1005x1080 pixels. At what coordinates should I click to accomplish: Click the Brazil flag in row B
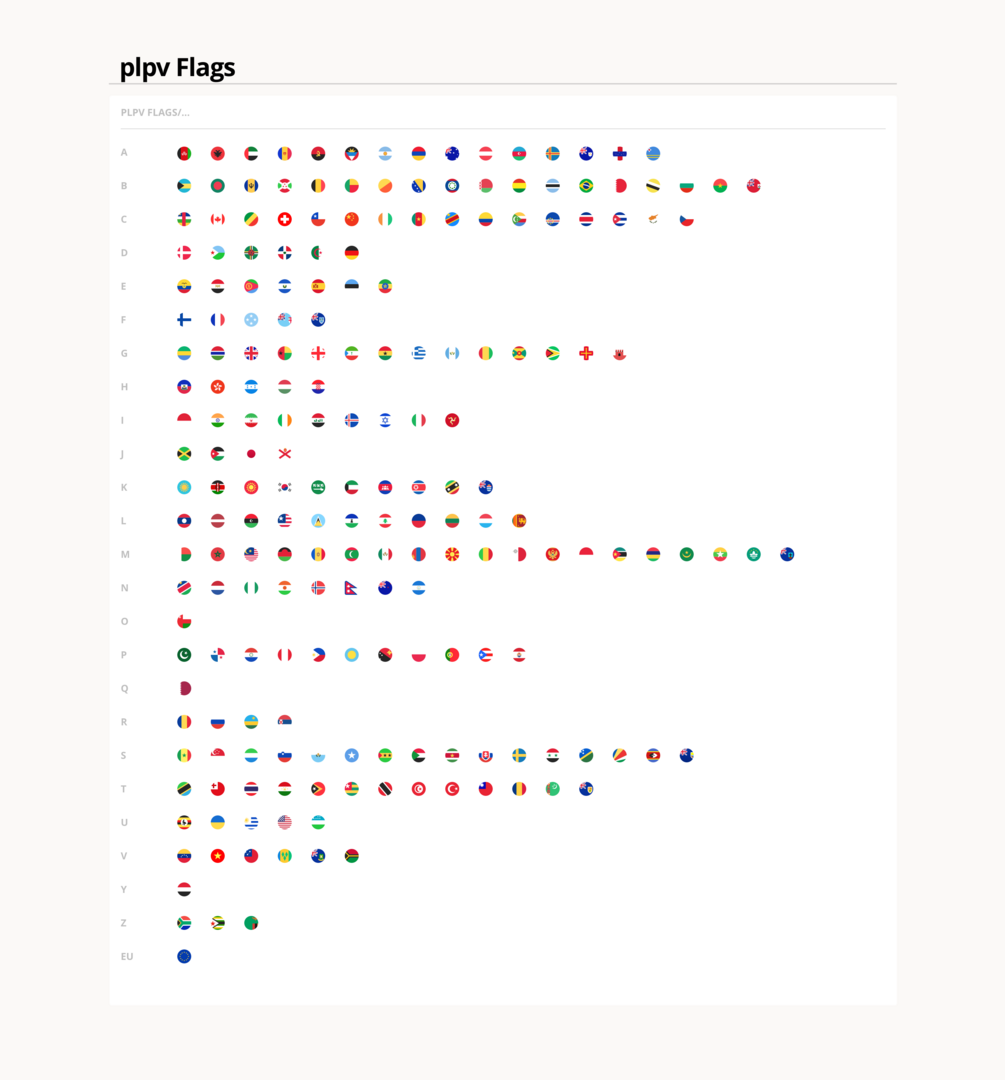586,186
